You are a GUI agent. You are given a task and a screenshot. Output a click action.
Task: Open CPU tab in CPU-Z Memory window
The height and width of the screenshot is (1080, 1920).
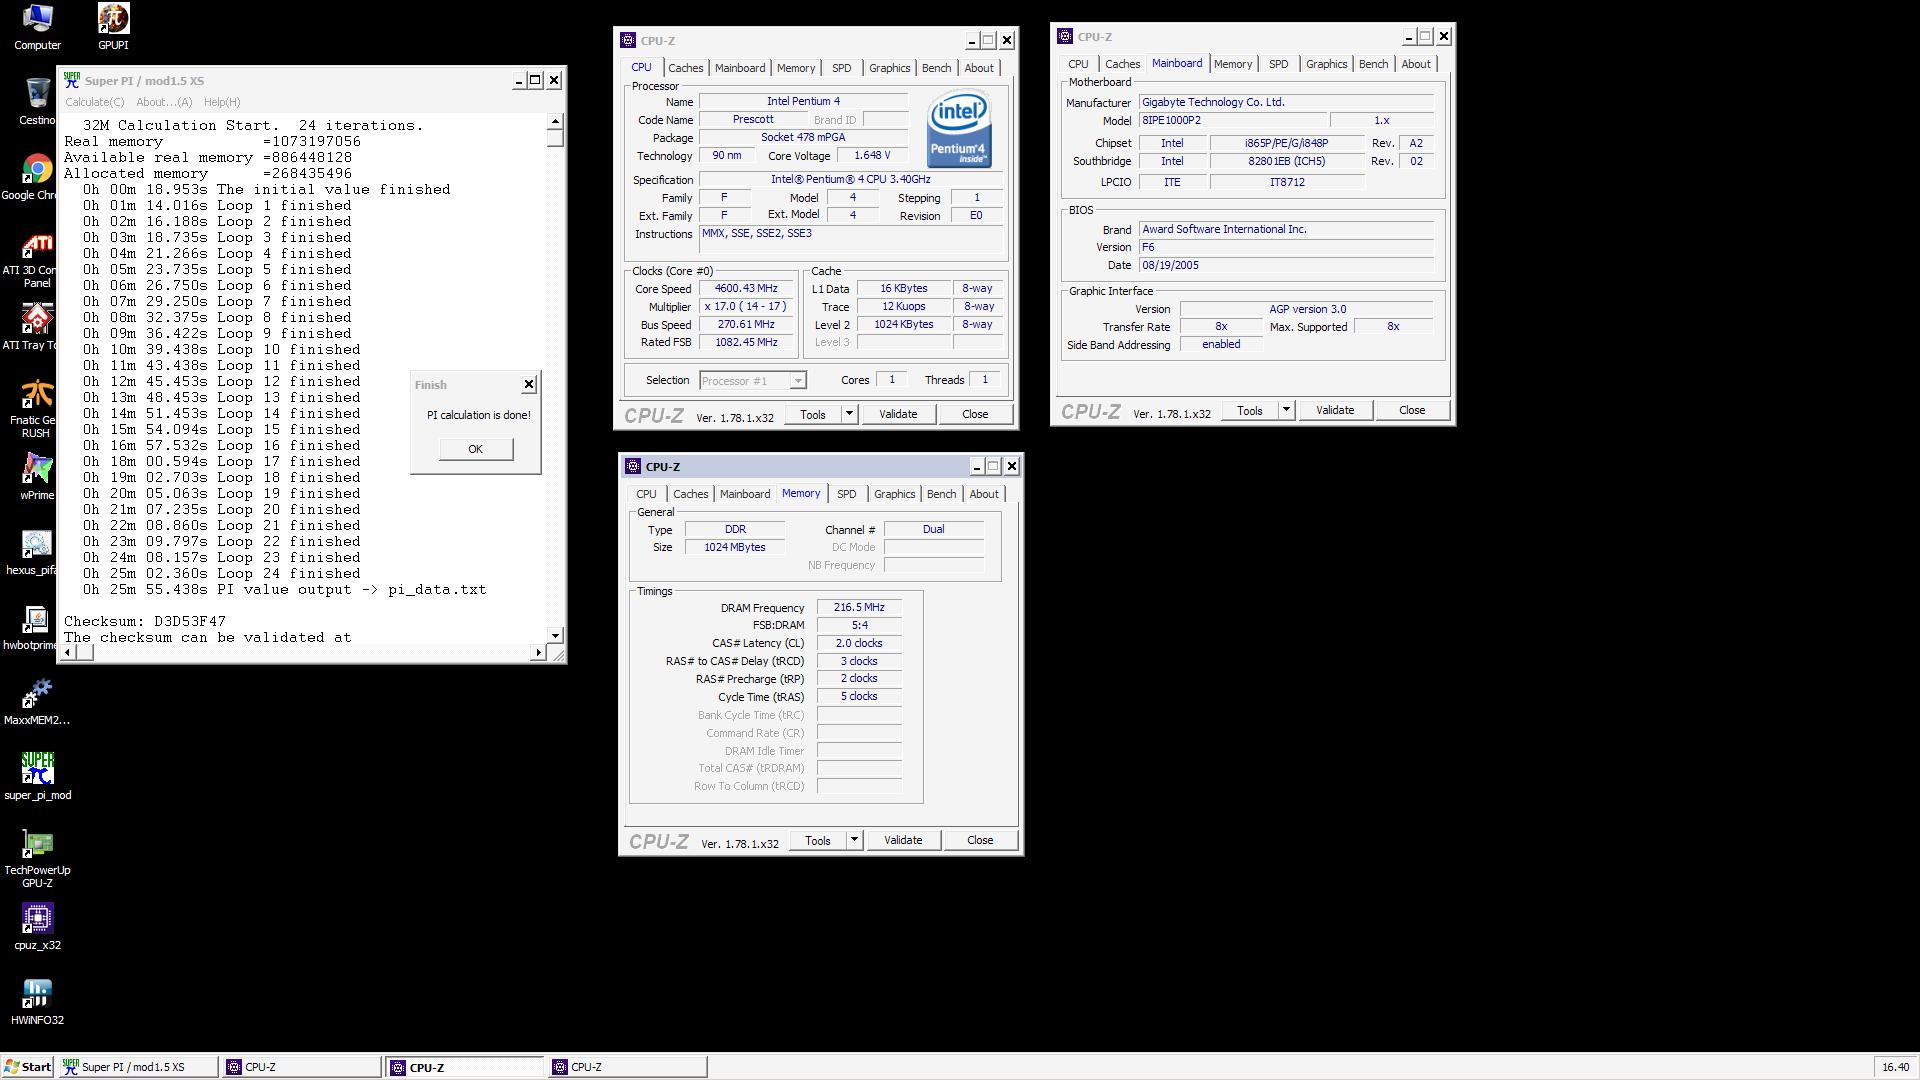click(646, 494)
